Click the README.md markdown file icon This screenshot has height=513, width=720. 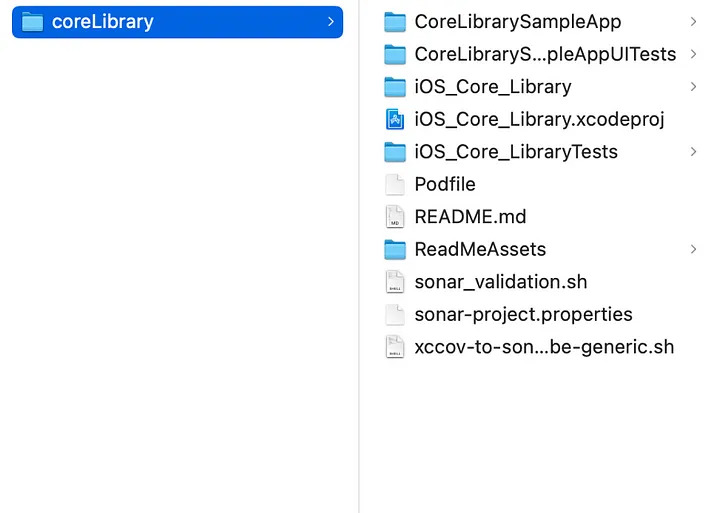(x=395, y=217)
